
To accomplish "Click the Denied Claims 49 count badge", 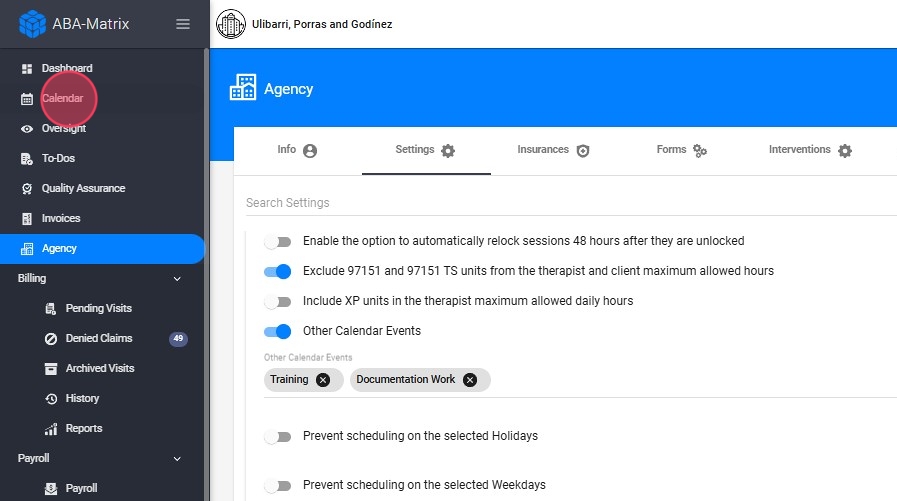I will point(178,339).
